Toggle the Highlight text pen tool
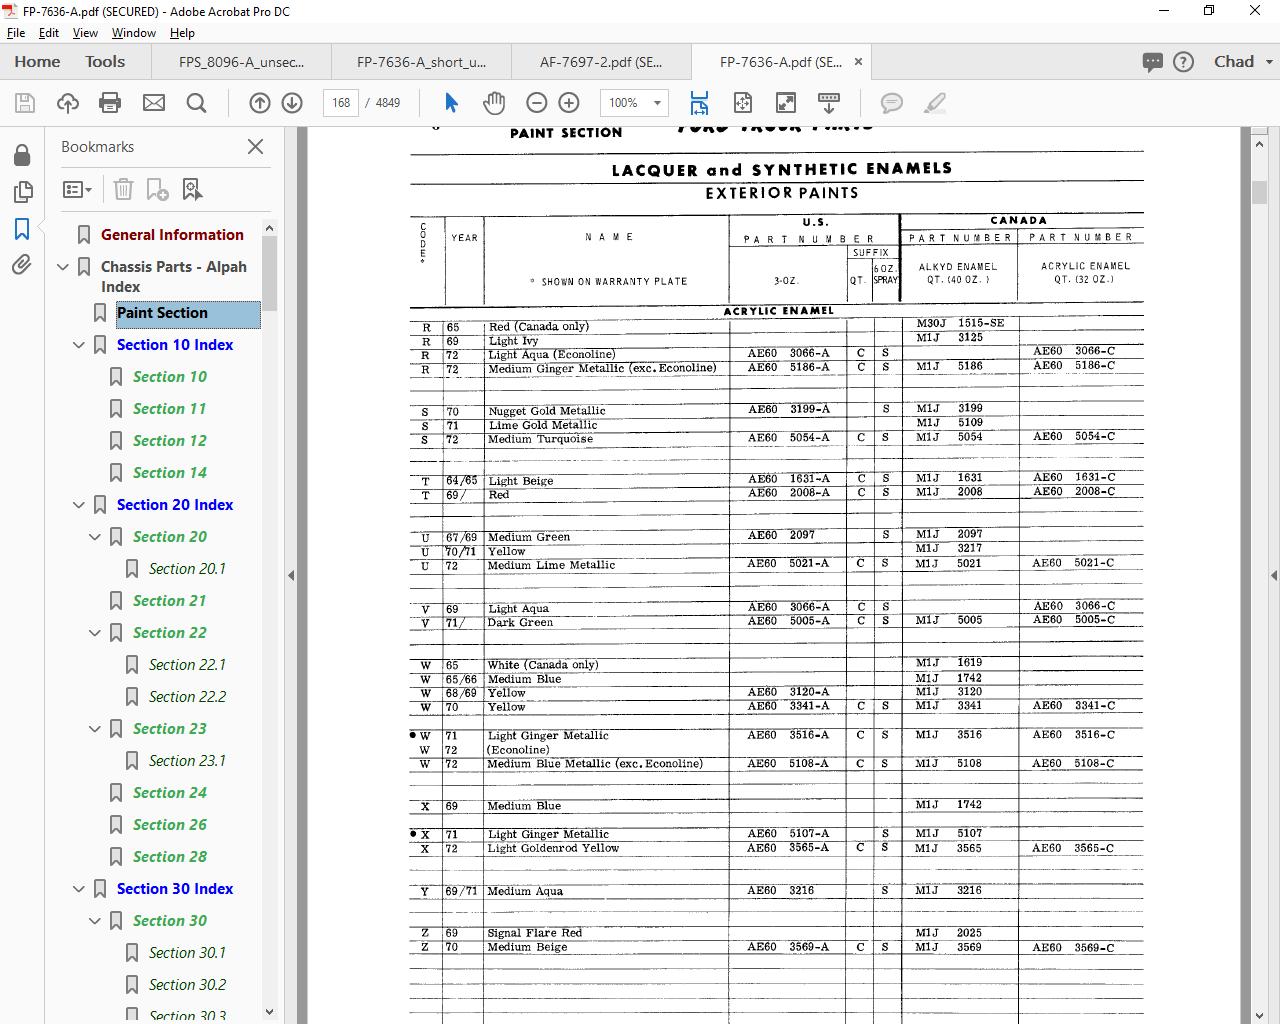This screenshot has height=1024, width=1280. [x=935, y=103]
